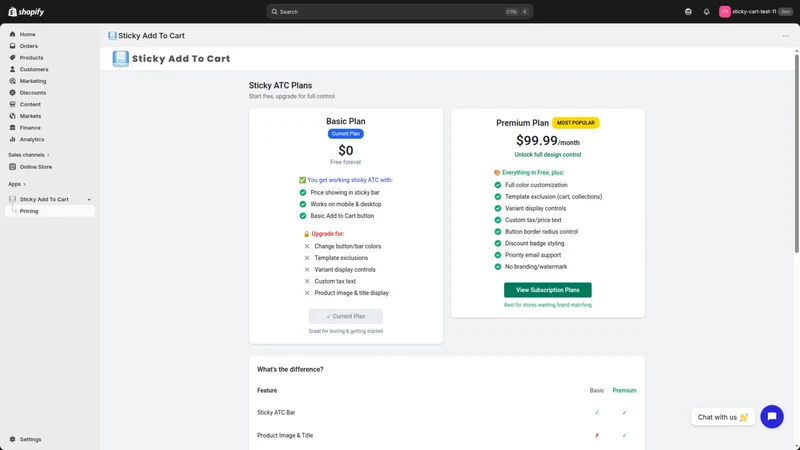
Task: Open the Home icon in sidebar
Action: click(x=12, y=34)
